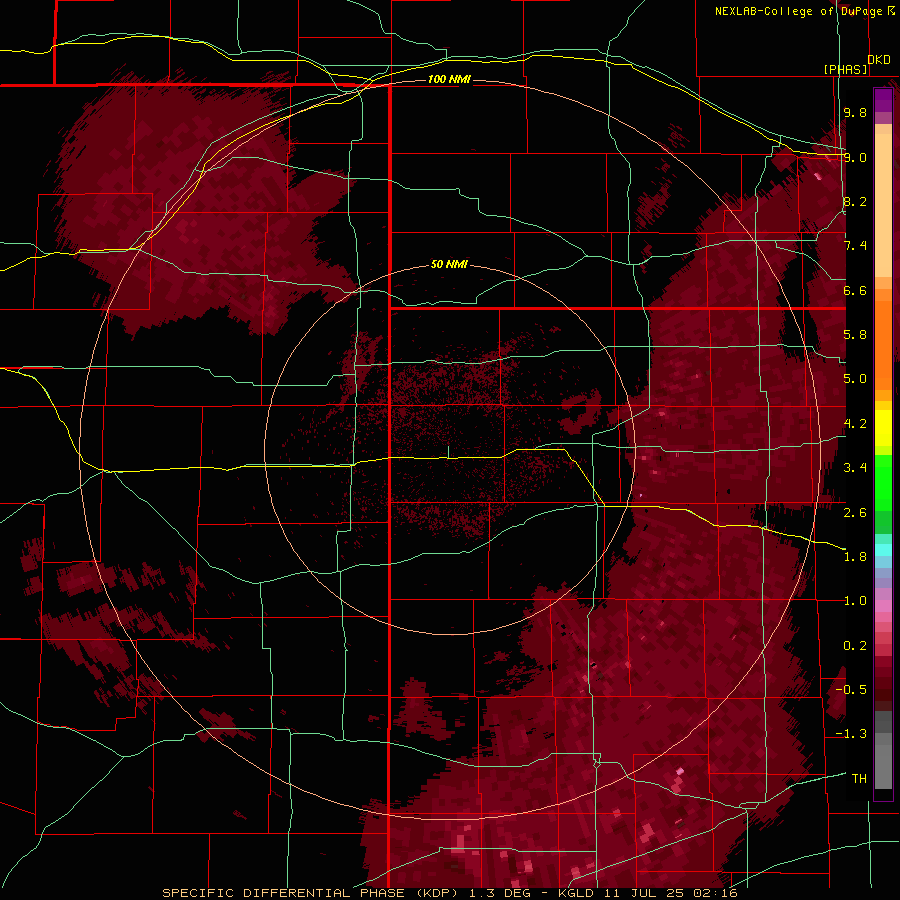Pick the purple segment atop the color bar

click(x=883, y=100)
